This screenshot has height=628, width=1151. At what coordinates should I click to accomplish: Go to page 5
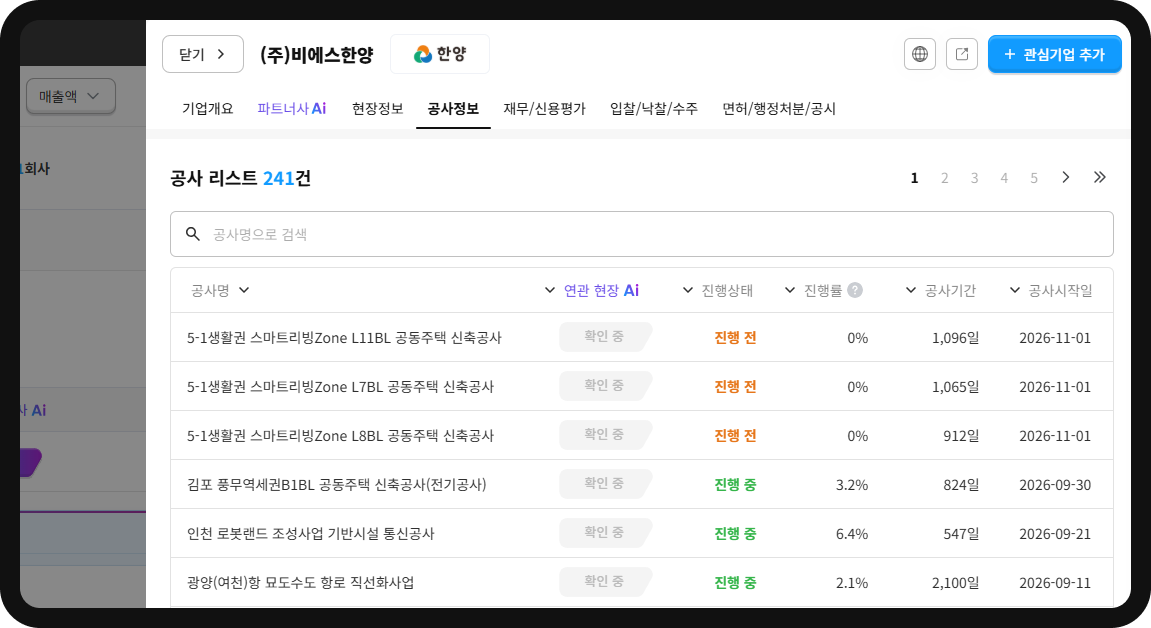(x=1034, y=178)
